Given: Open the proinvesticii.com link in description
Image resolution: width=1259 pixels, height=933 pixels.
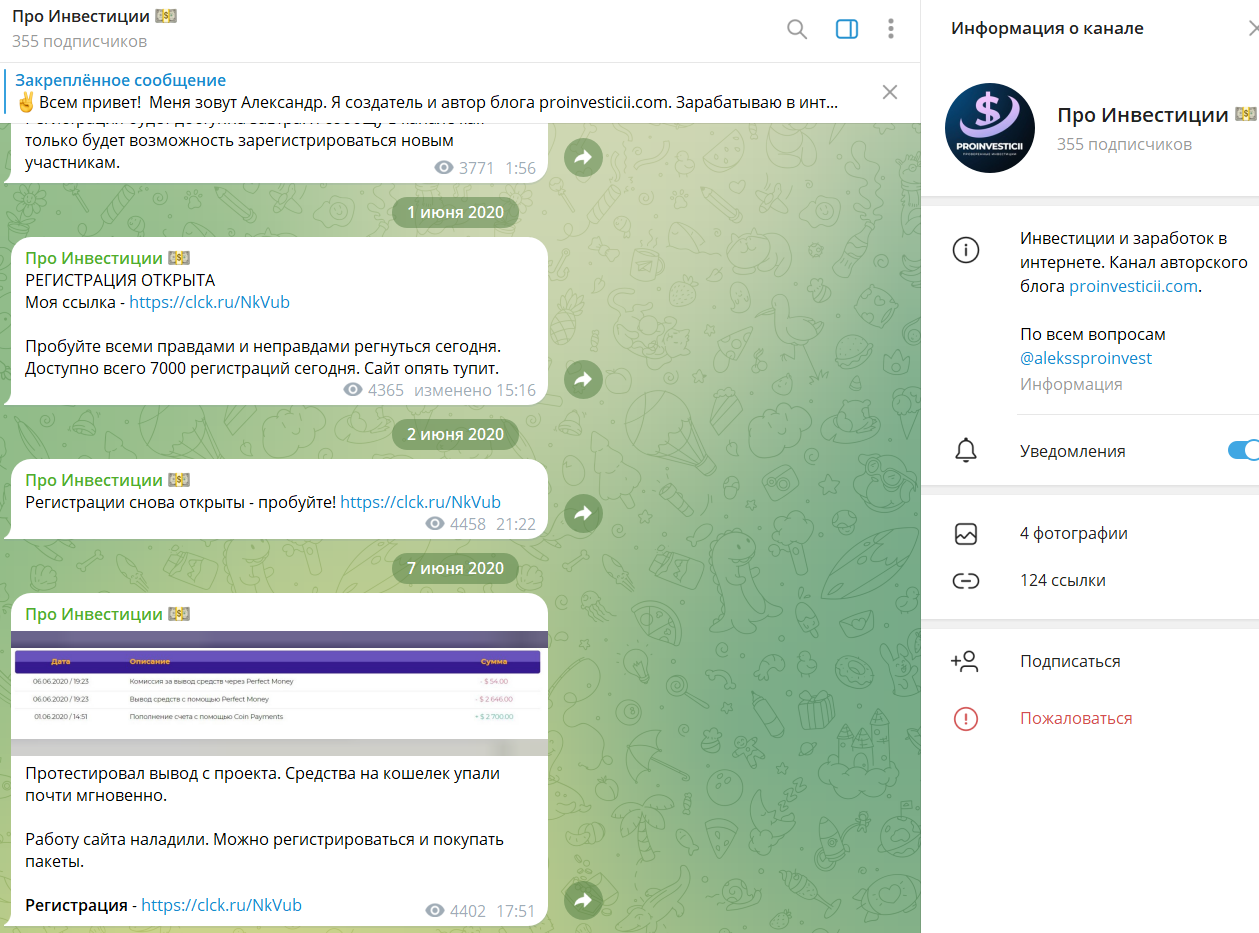Looking at the screenshot, I should [x=1133, y=286].
